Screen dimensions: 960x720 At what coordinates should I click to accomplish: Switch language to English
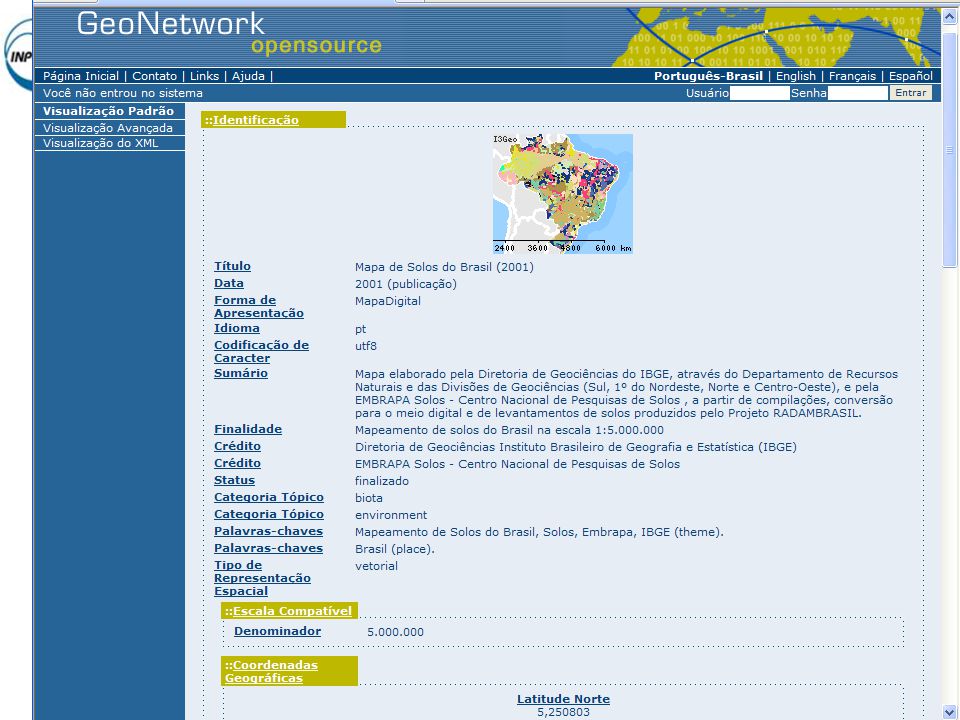point(795,76)
